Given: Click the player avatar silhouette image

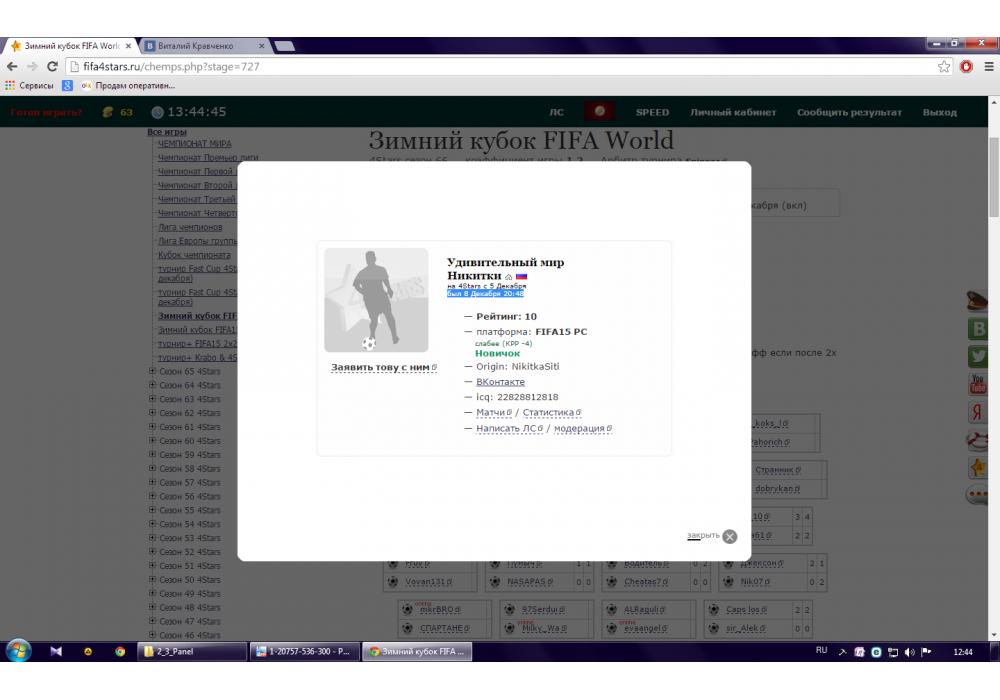Looking at the screenshot, I should [376, 300].
